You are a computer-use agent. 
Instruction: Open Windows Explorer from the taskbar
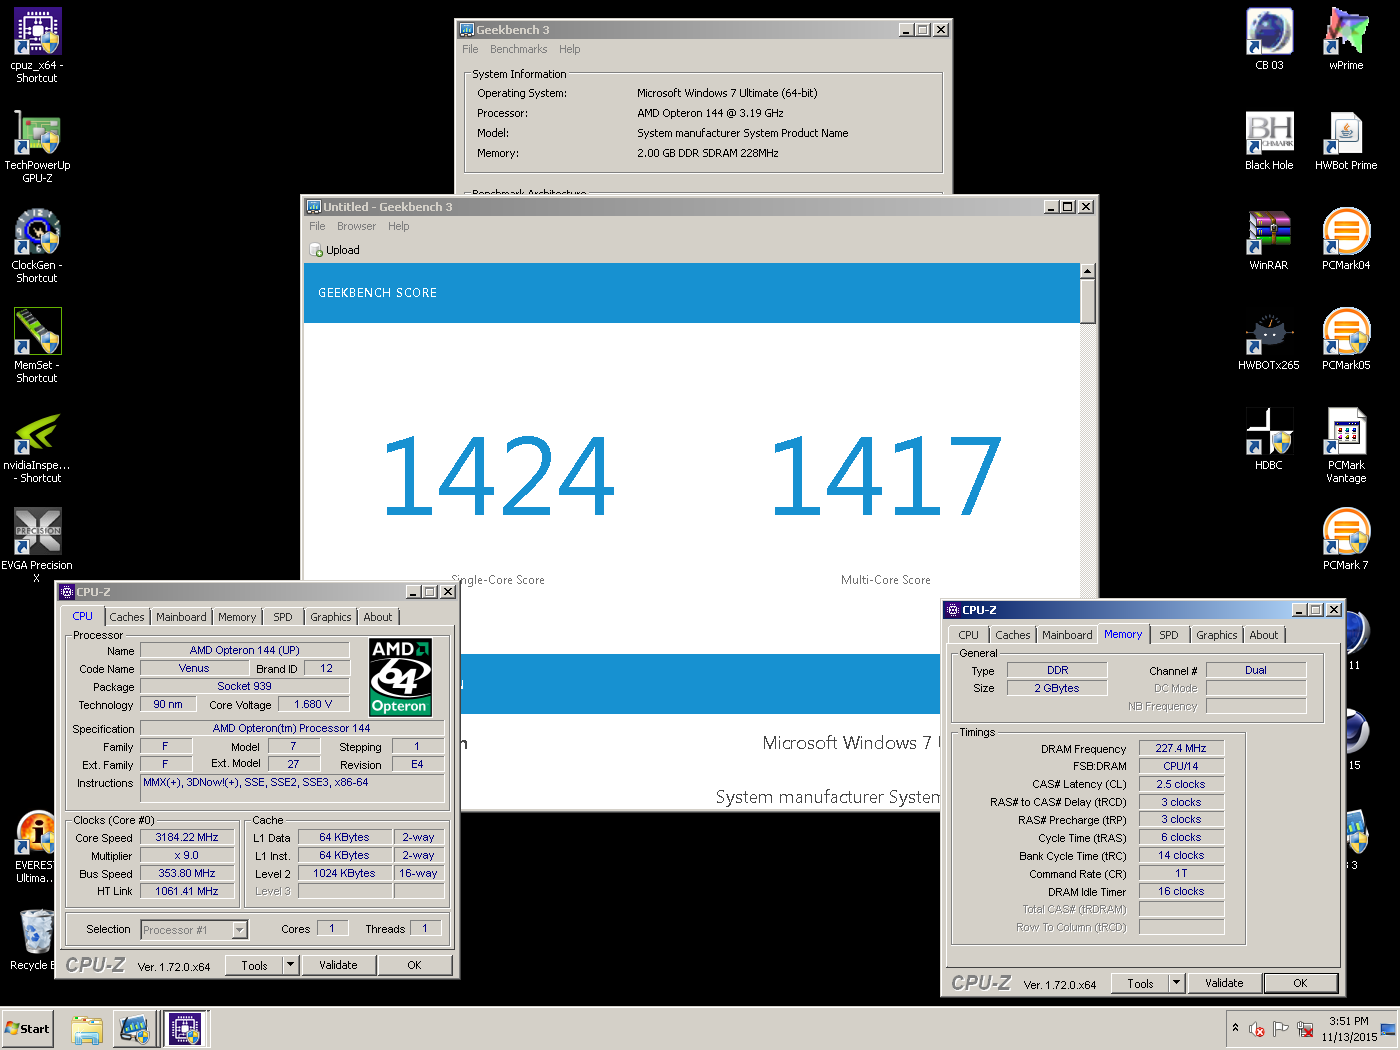87,1029
